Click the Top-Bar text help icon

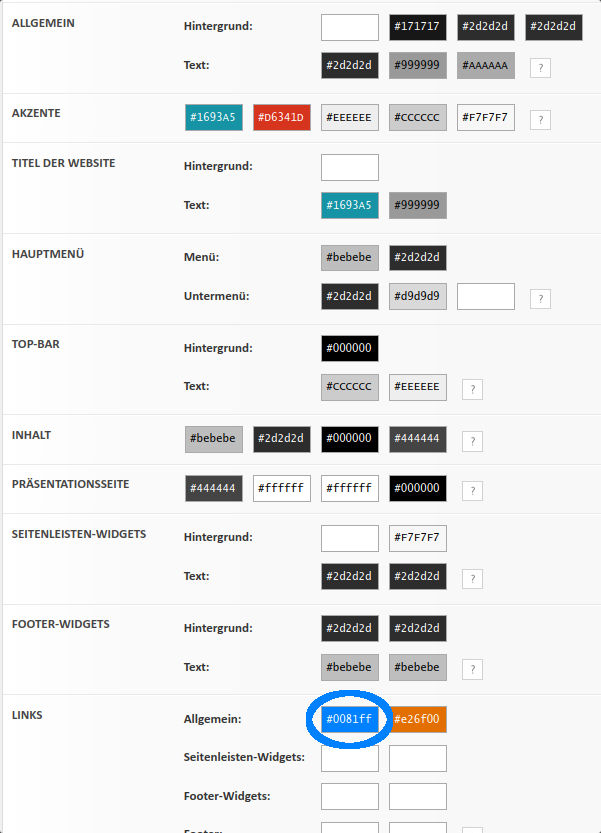pyautogui.click(x=472, y=389)
